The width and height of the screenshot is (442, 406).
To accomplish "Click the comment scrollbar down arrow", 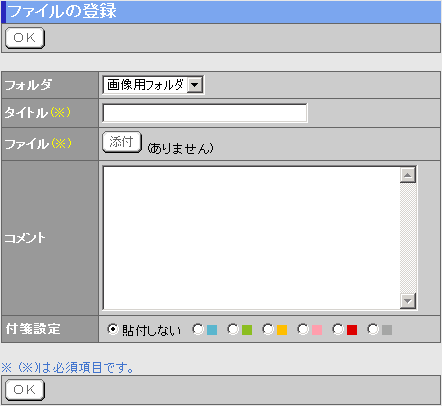I will (x=408, y=301).
